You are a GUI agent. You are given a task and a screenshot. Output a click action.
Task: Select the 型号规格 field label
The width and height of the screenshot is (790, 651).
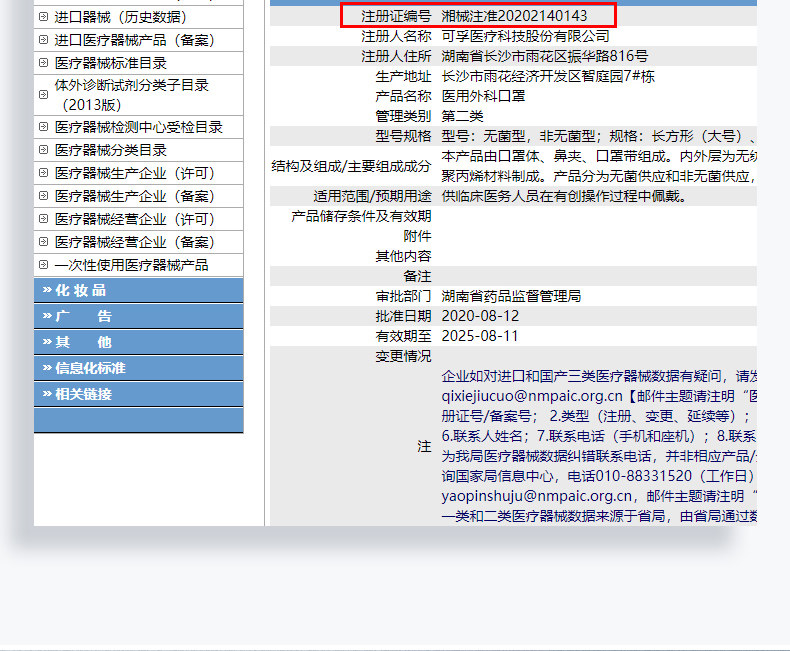(403, 136)
